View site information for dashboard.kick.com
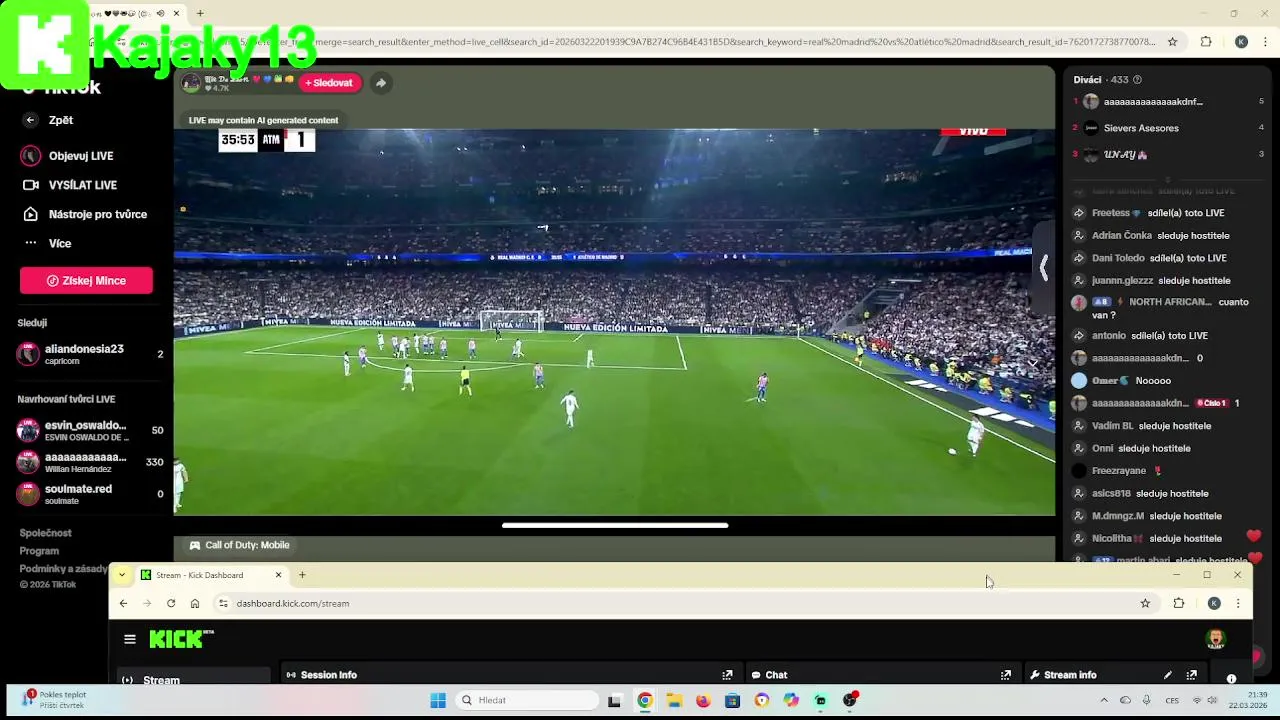This screenshot has width=1280, height=720. [x=224, y=603]
